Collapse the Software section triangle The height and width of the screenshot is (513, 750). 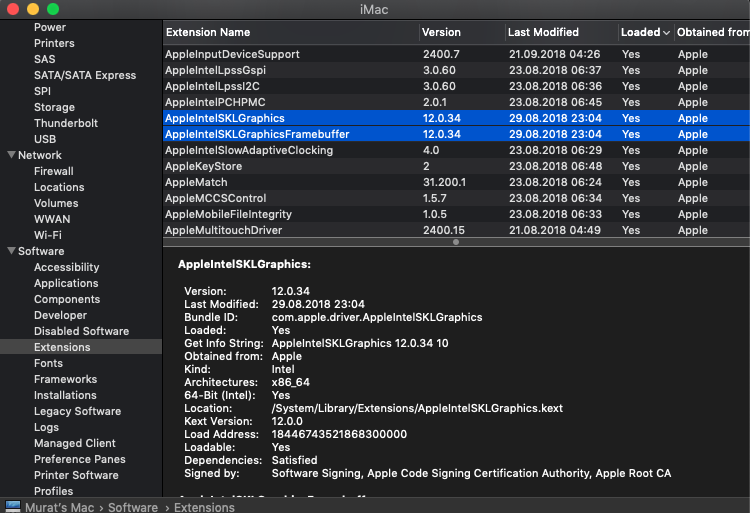click(x=11, y=251)
